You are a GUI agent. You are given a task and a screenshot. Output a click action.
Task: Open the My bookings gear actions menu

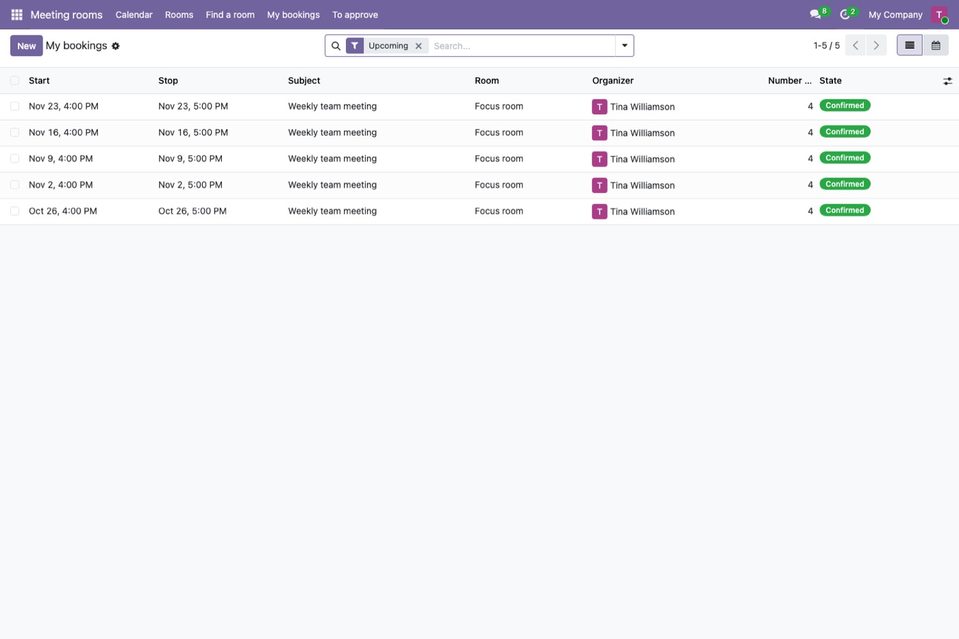(x=116, y=46)
